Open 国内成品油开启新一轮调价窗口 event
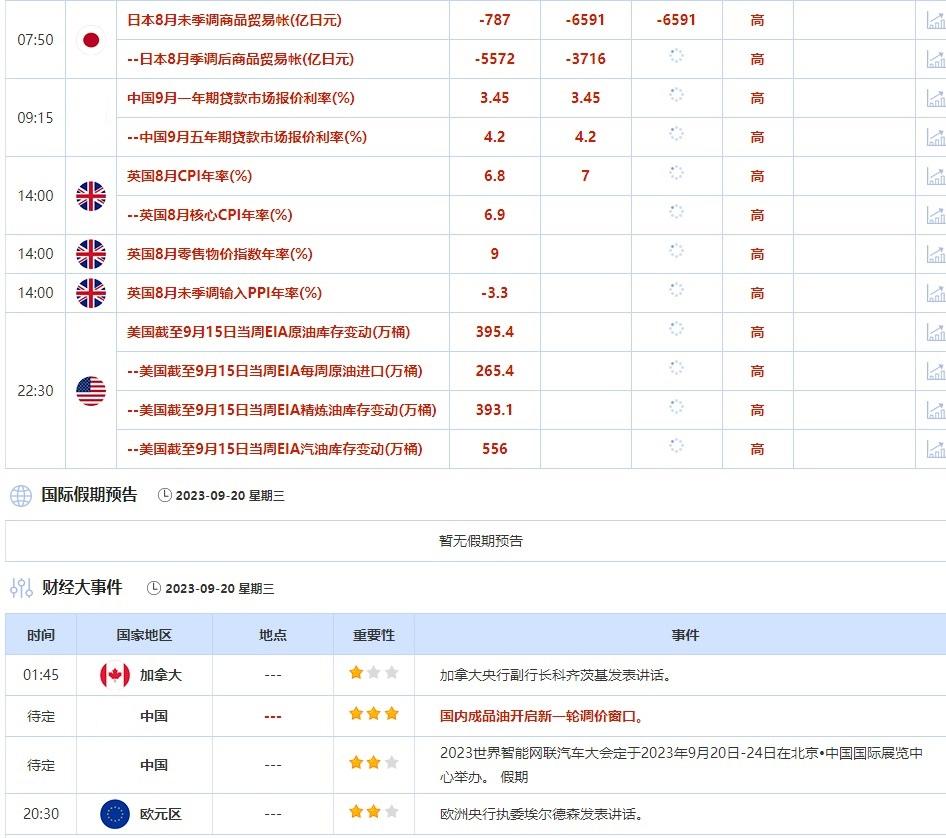Image resolution: width=946 pixels, height=838 pixels. 541,716
